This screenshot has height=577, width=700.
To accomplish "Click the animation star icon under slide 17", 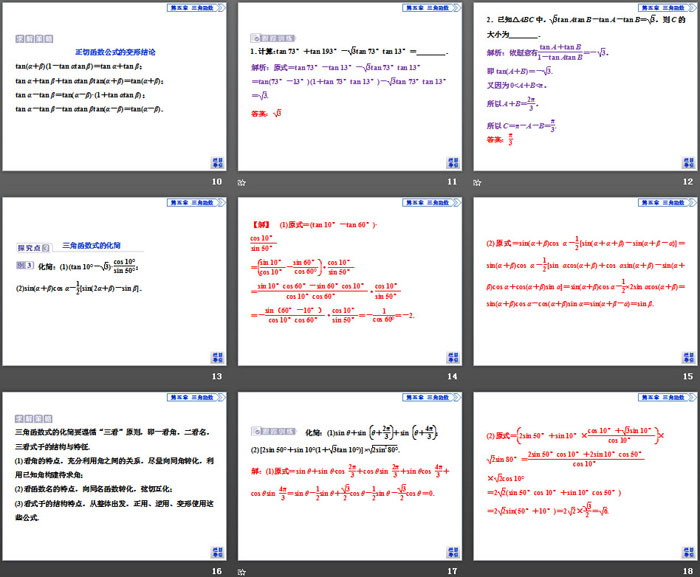I will [x=242, y=572].
